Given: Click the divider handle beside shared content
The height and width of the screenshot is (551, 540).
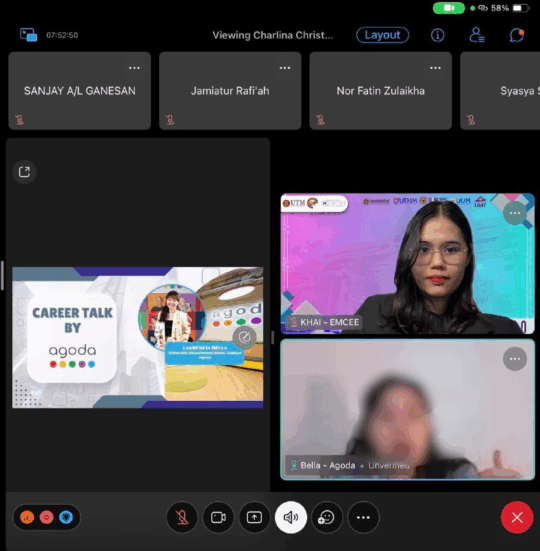Looking at the screenshot, I should (273, 338).
